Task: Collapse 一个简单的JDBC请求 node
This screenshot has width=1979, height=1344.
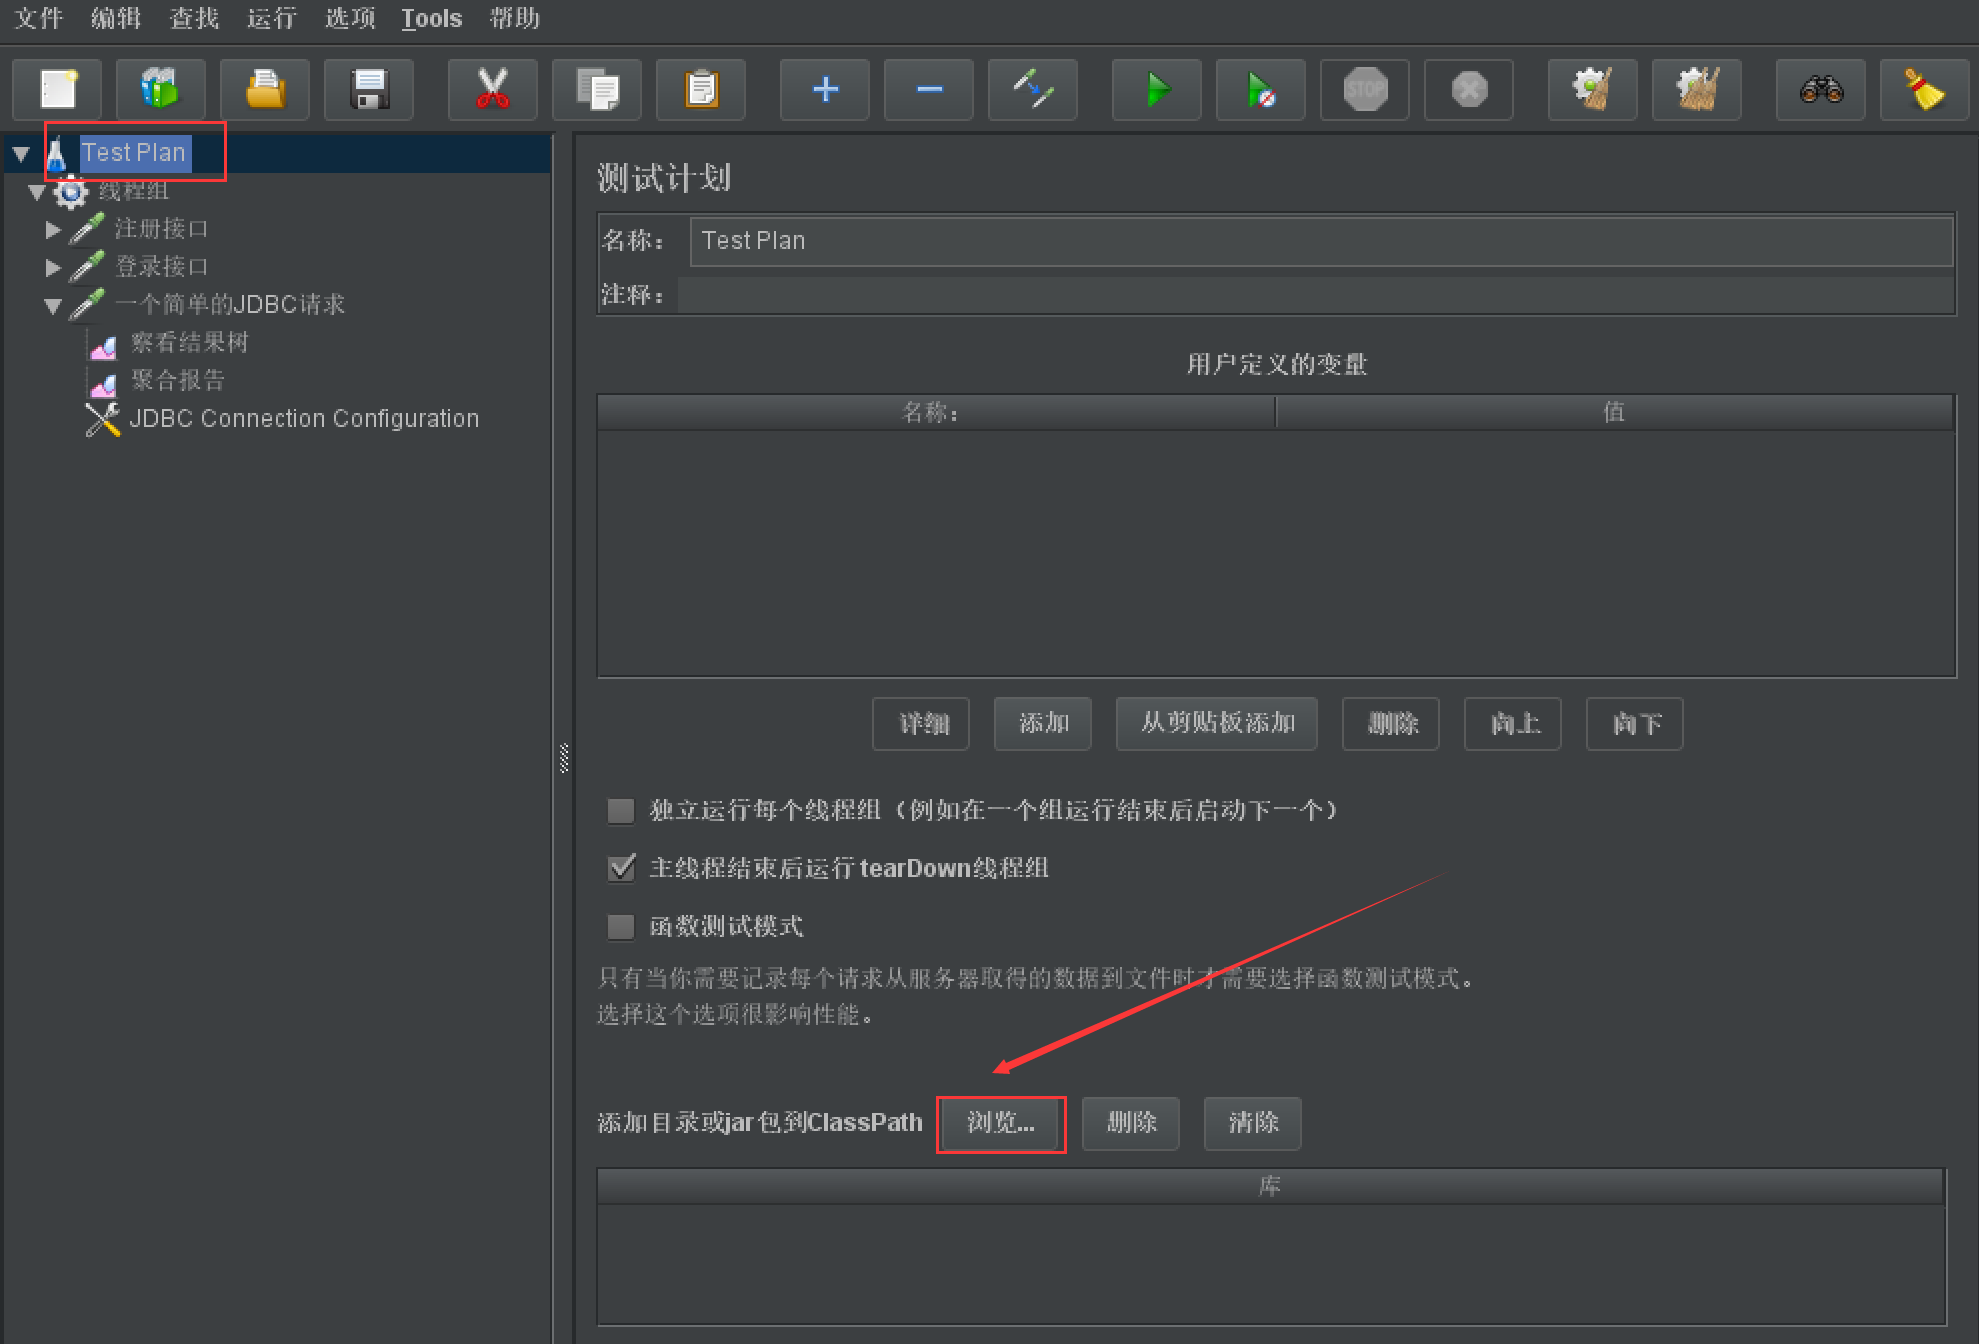Action: pos(53,305)
